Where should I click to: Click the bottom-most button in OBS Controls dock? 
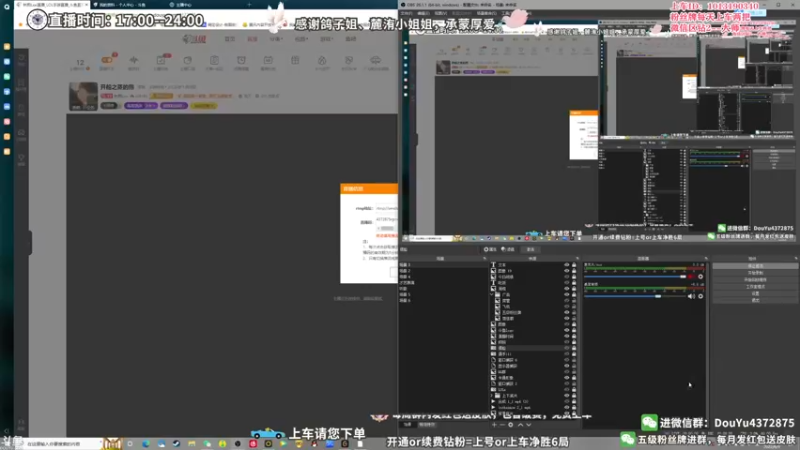pos(755,301)
